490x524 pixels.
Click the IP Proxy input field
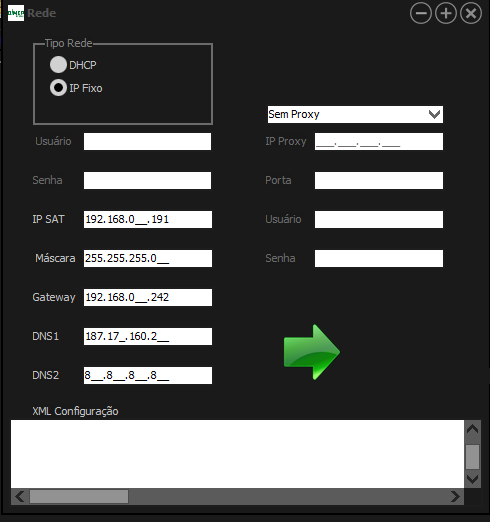click(x=379, y=141)
